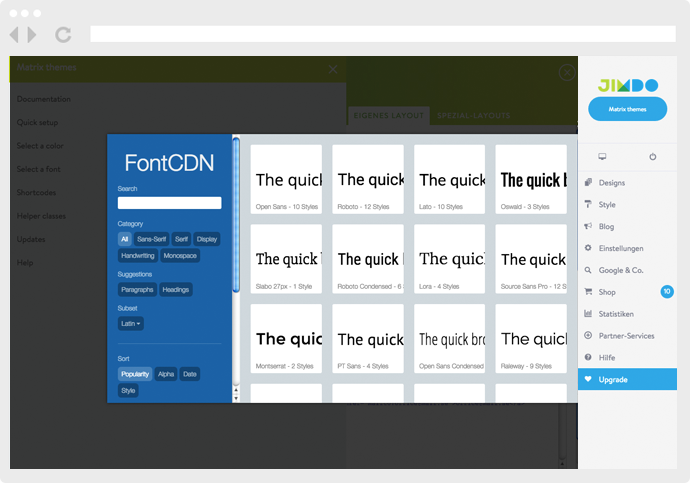The width and height of the screenshot is (690, 483).
Task: Open Select a font menu item
Action: (39, 169)
